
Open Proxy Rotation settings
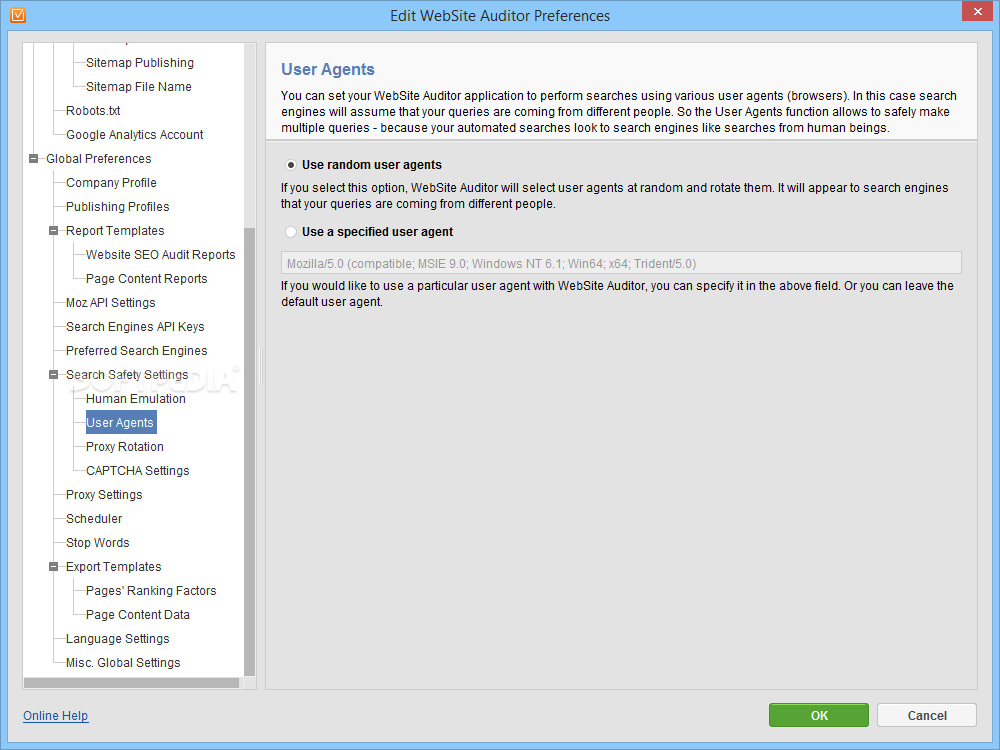(124, 447)
